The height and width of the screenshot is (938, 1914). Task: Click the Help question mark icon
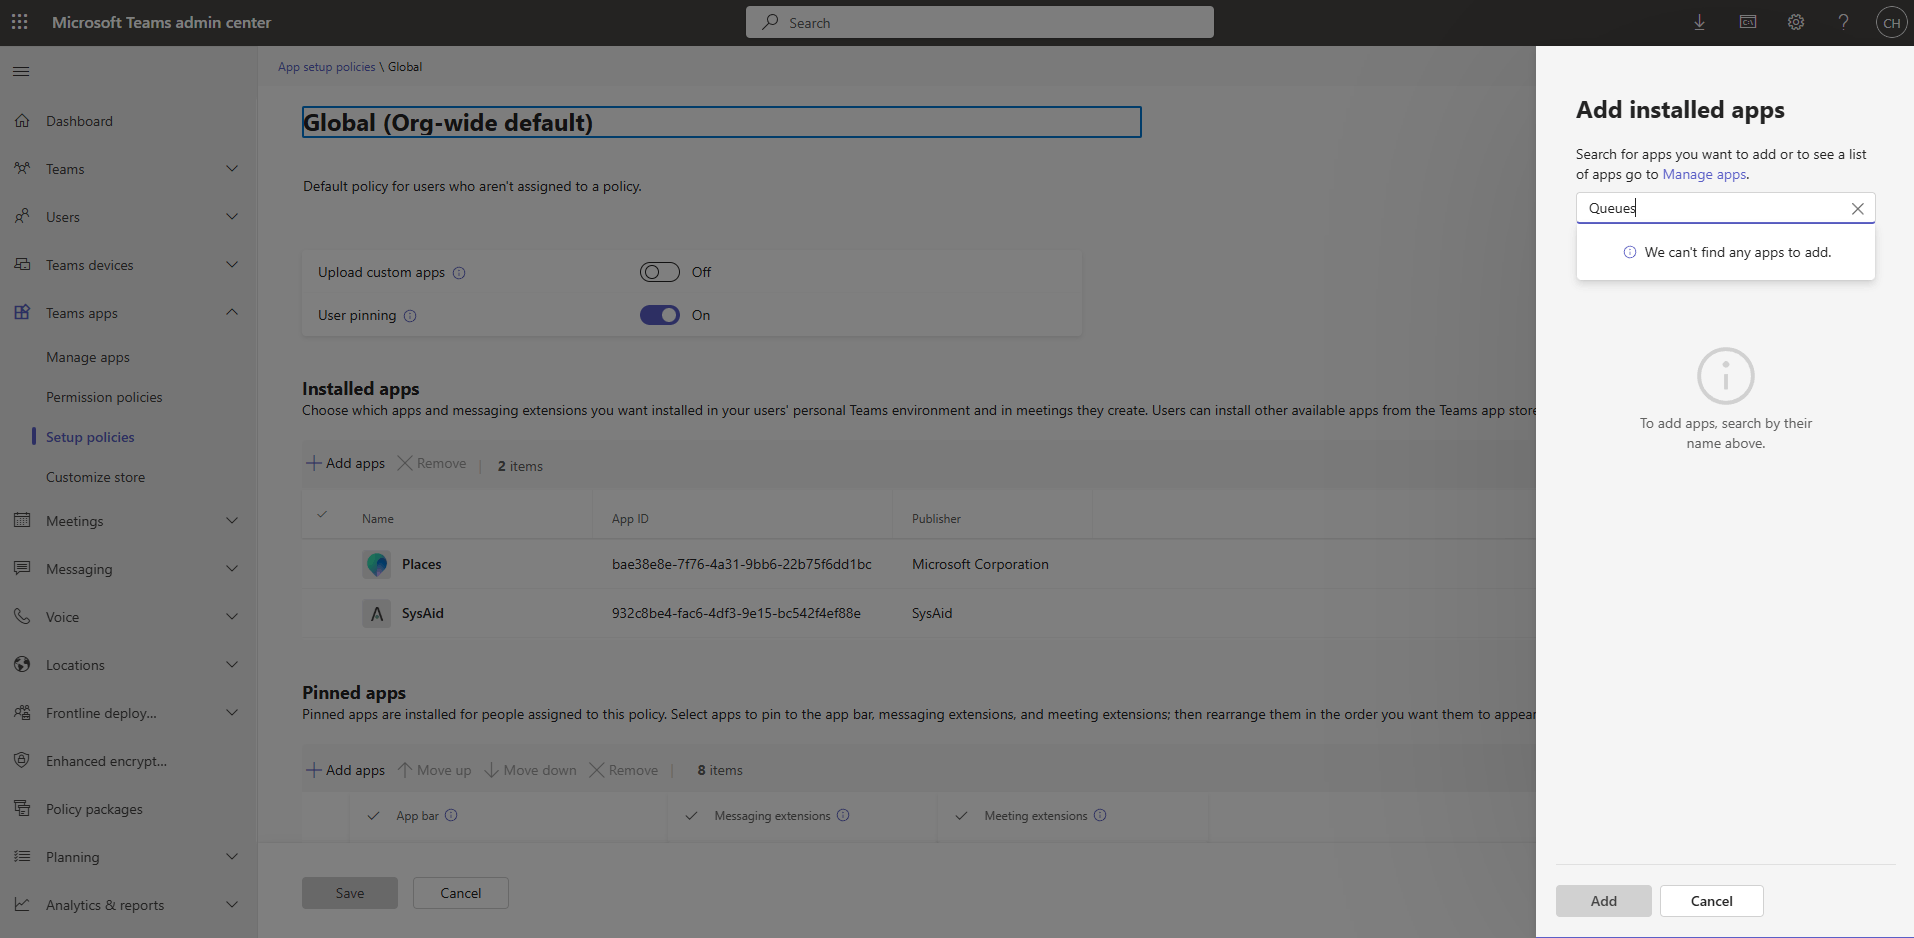point(1843,22)
